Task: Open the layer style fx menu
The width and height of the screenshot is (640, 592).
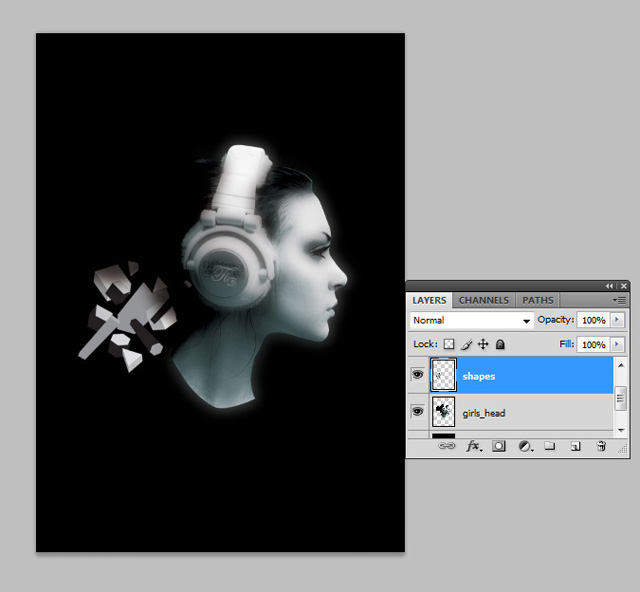Action: point(474,446)
